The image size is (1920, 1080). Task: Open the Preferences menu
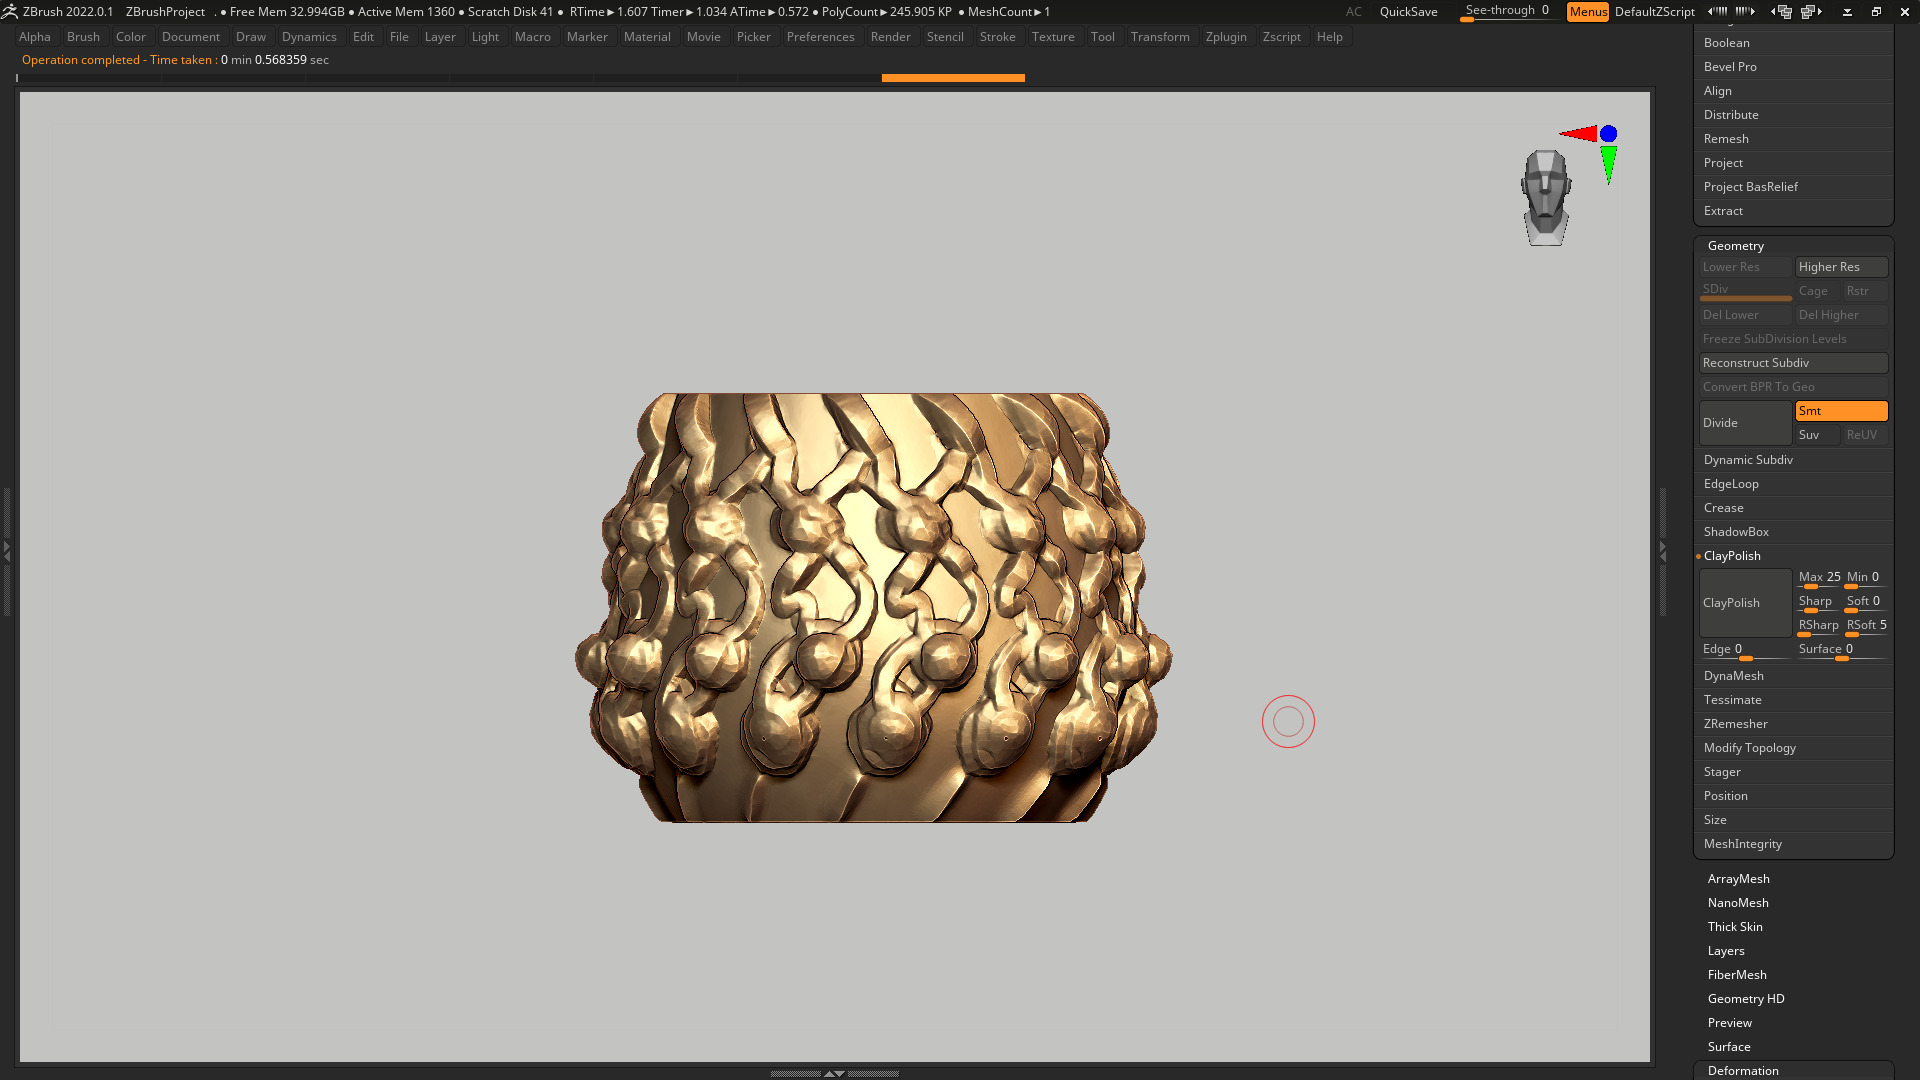tap(820, 37)
